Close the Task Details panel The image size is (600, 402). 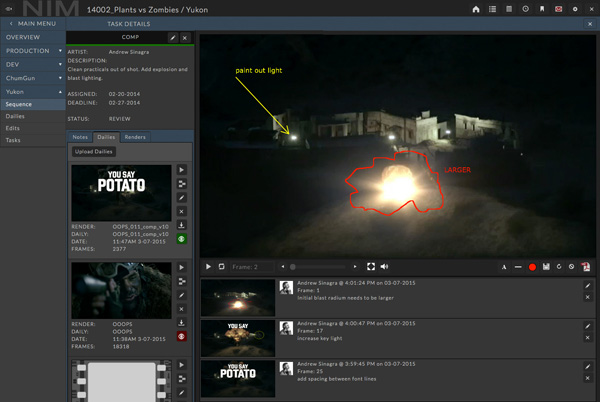click(x=590, y=24)
